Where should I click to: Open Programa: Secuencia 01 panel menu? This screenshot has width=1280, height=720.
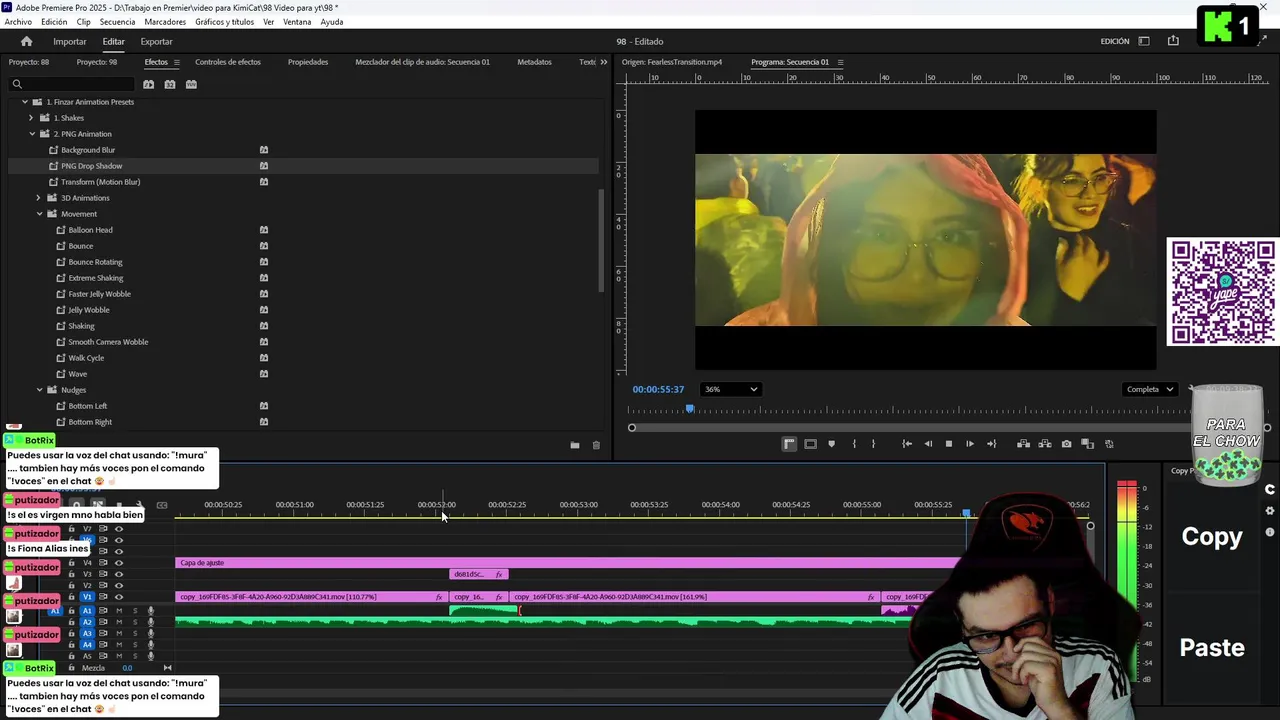840,62
